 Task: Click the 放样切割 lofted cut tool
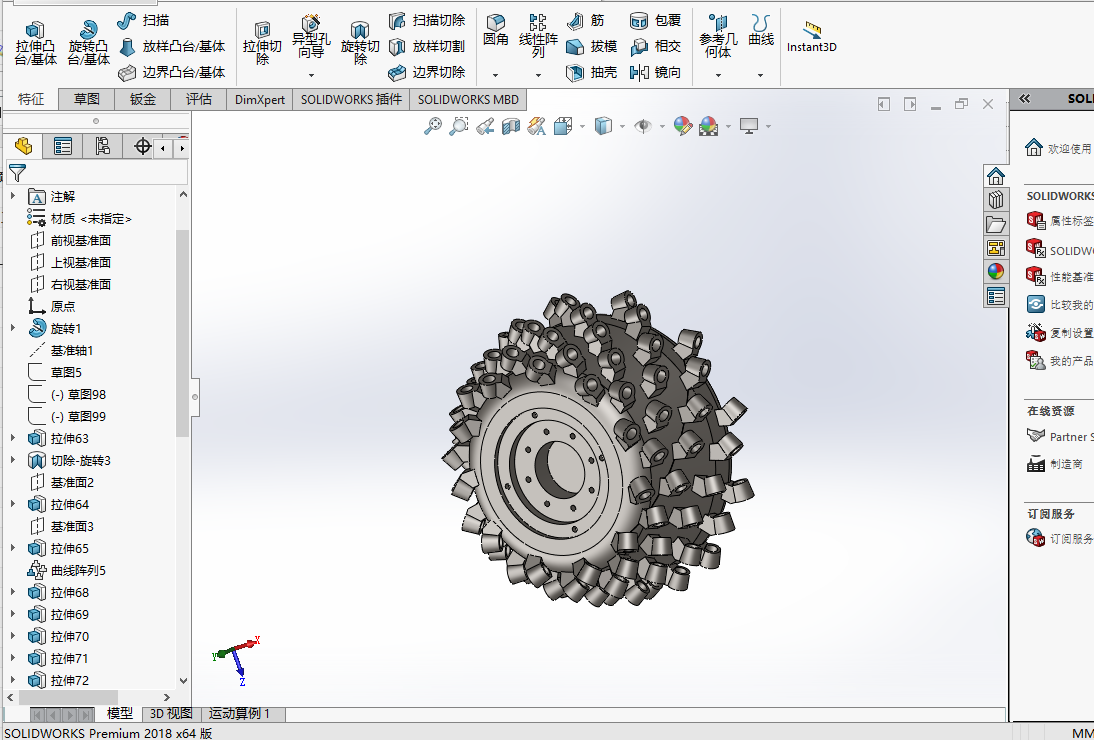[426, 46]
